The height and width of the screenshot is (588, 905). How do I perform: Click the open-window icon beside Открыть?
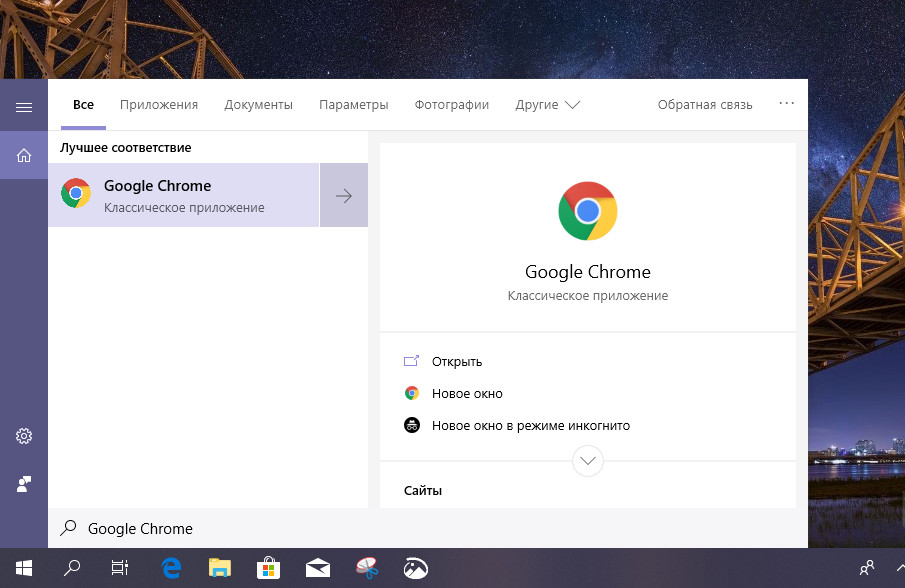[x=411, y=361]
